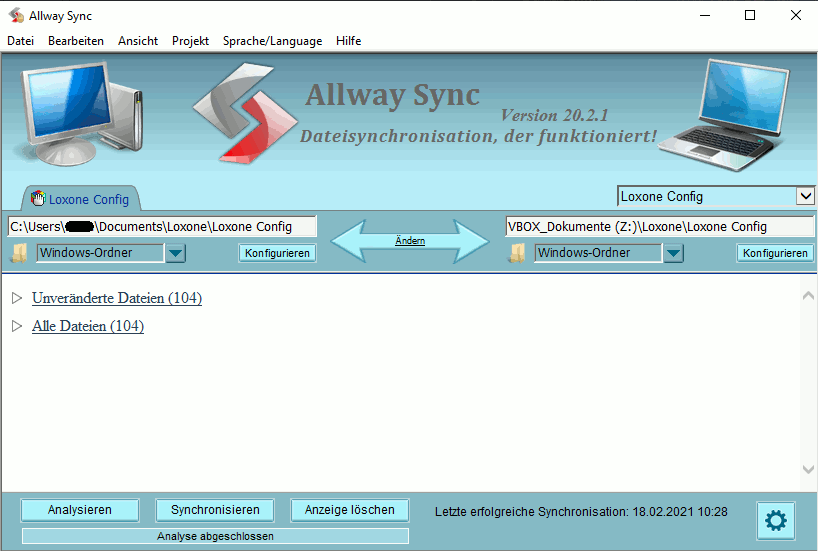818x551 pixels.
Task: Open the Datei menu
Action: click(20, 41)
